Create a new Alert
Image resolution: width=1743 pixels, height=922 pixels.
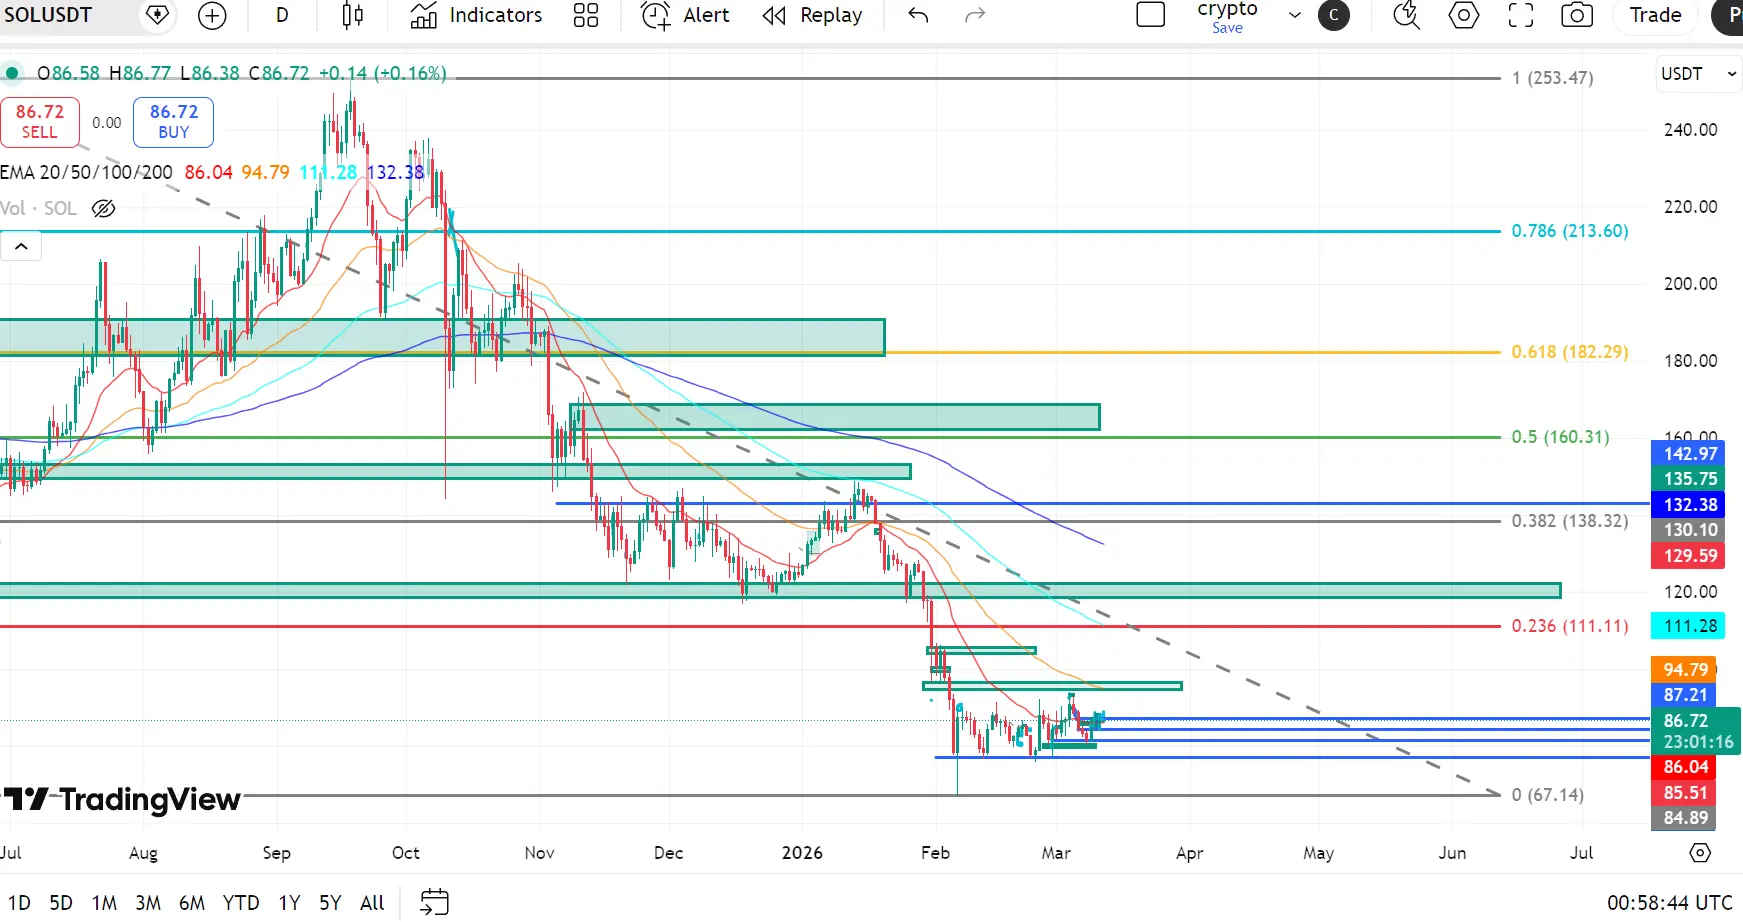click(x=685, y=15)
